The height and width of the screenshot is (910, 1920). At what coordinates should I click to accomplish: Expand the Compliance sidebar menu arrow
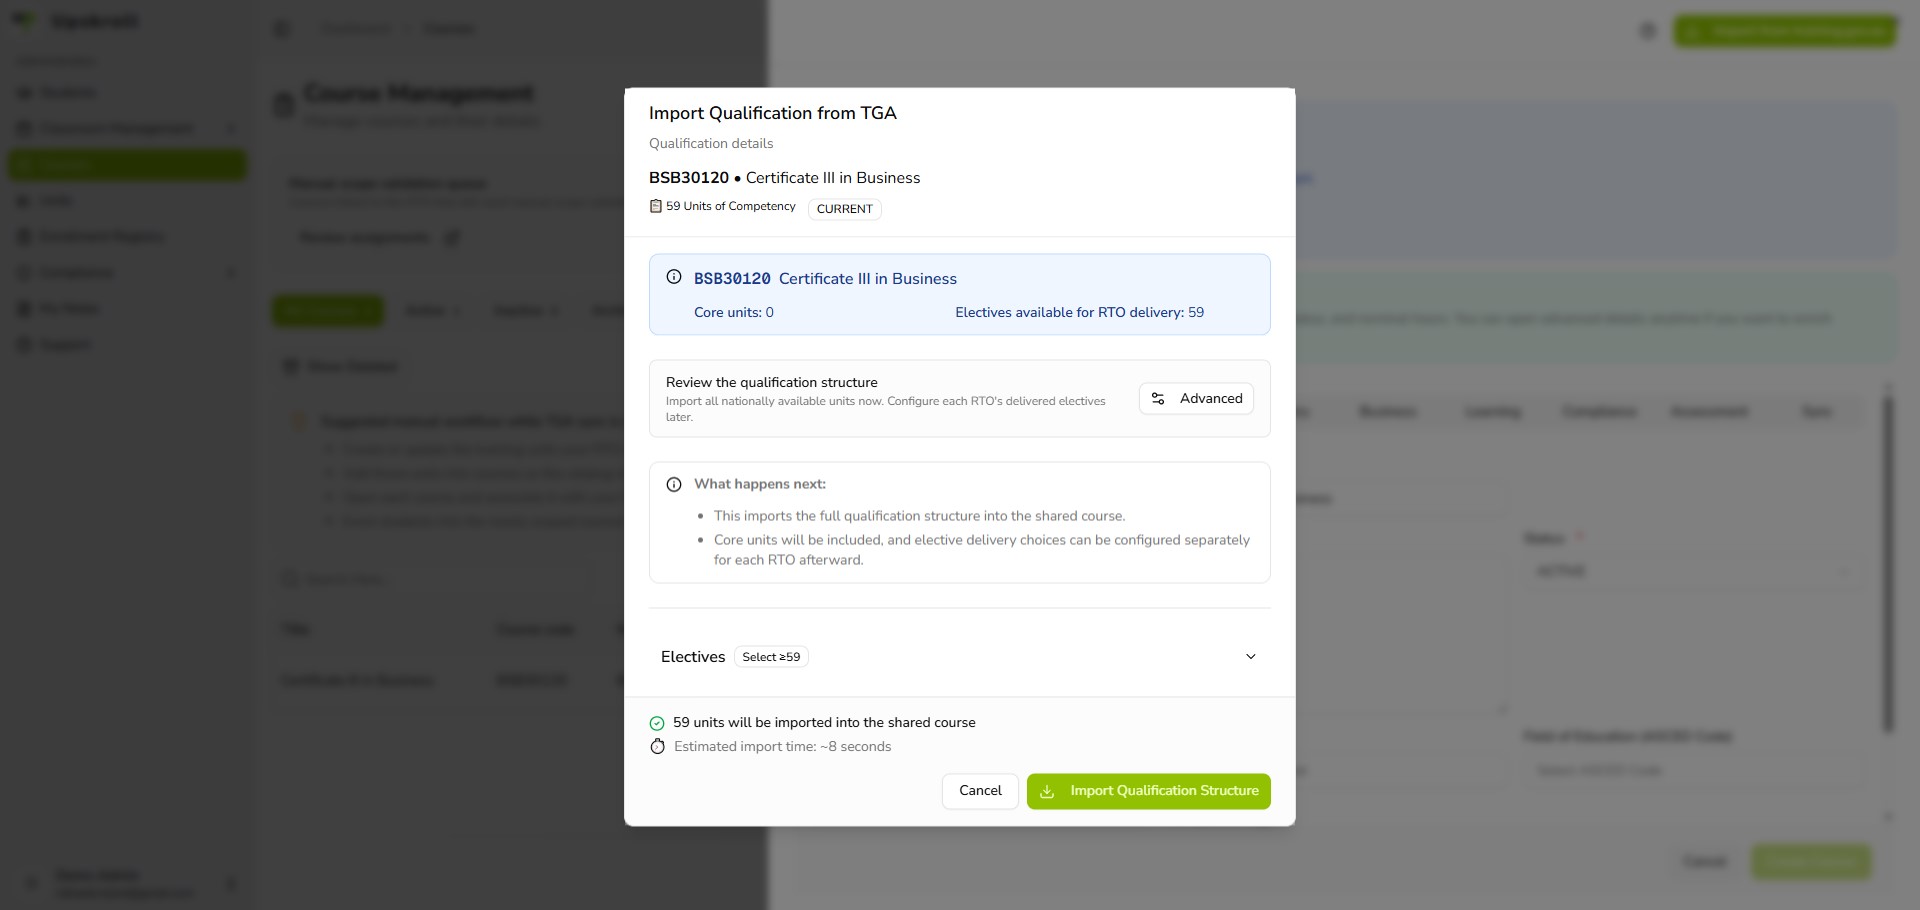[x=232, y=272]
